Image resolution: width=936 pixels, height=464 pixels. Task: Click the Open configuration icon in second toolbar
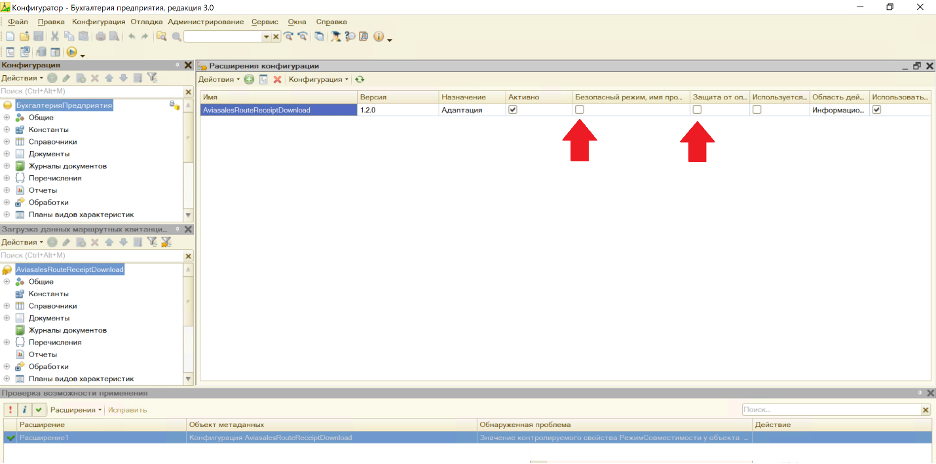(x=10, y=52)
